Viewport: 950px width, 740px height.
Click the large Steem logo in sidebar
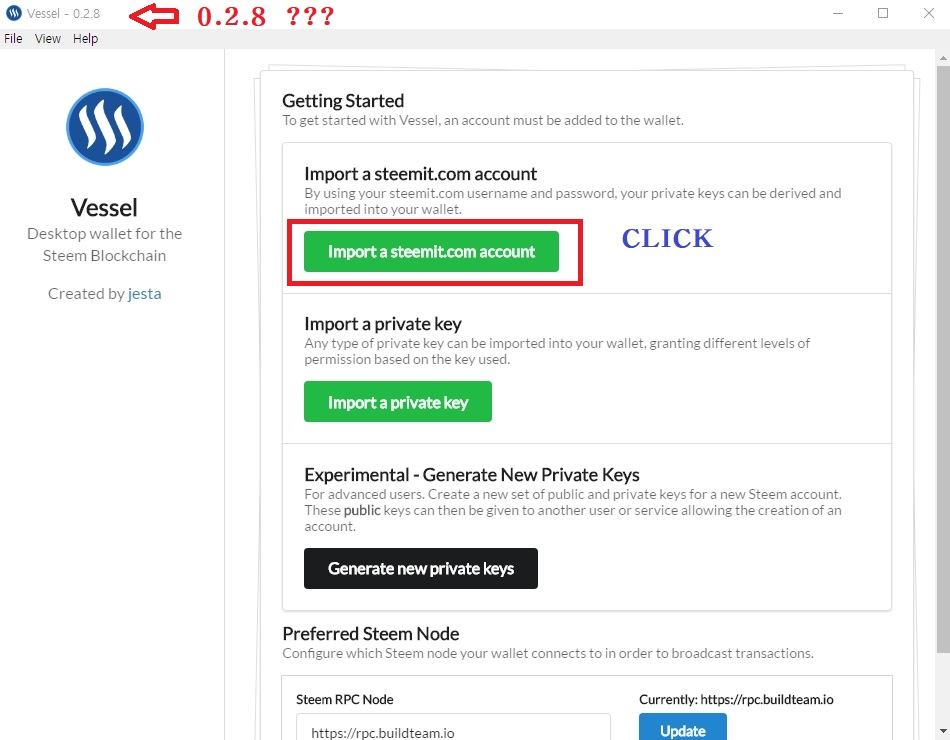pos(105,127)
